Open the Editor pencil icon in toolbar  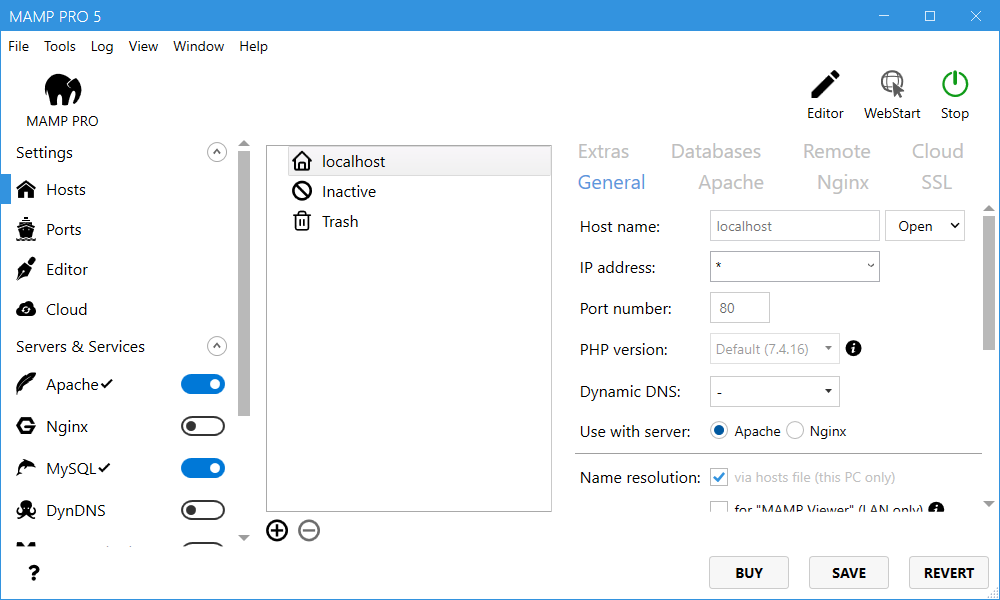click(x=825, y=86)
